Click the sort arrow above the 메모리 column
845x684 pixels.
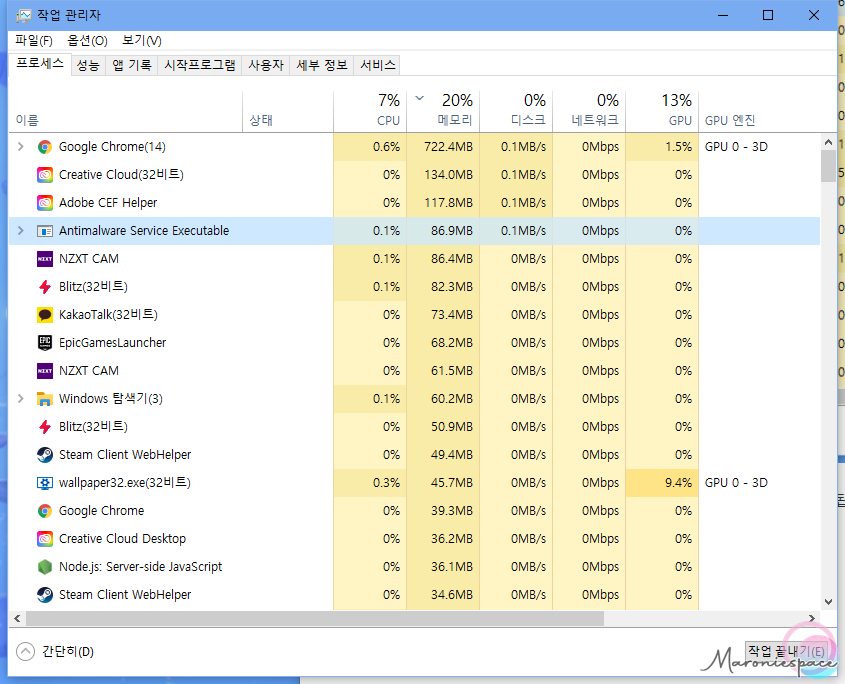click(420, 99)
